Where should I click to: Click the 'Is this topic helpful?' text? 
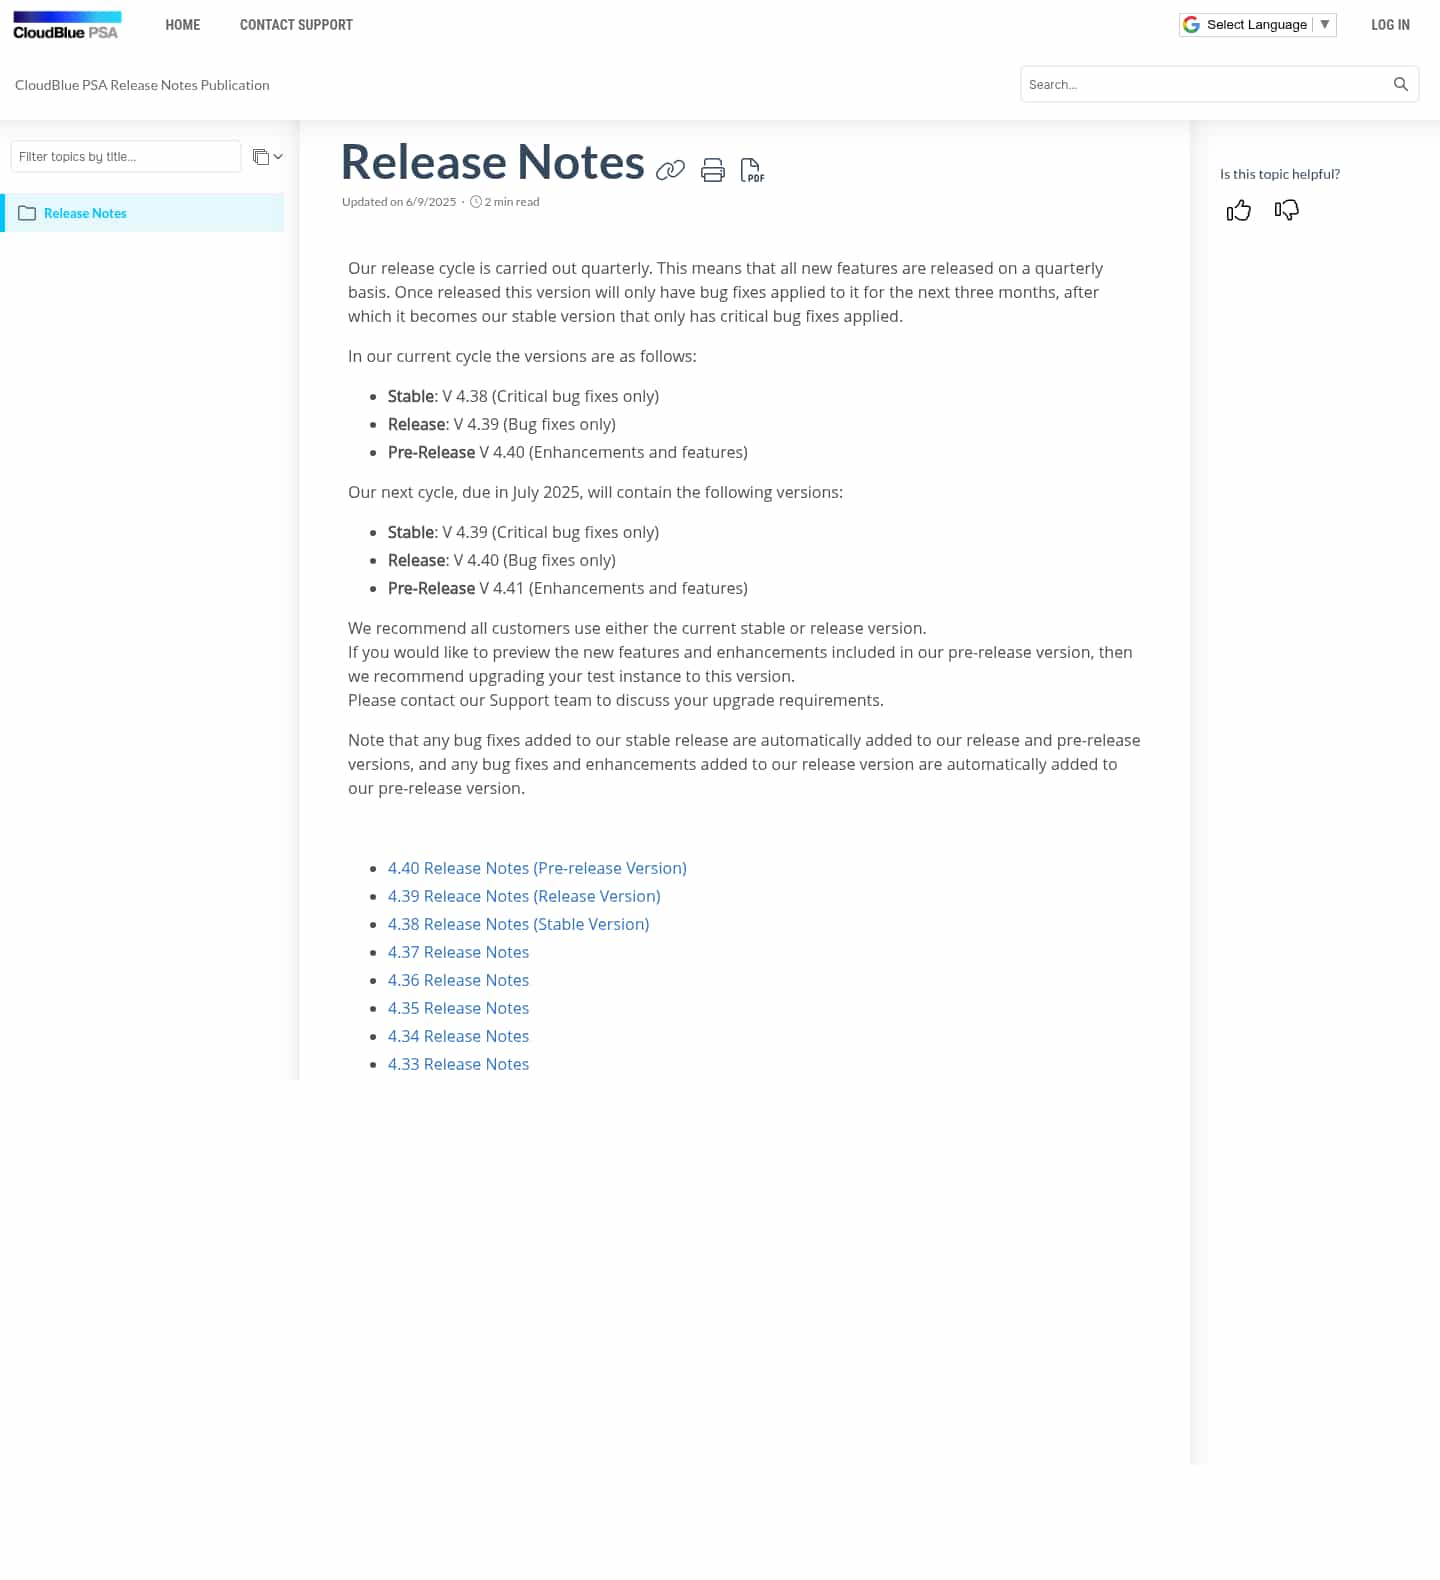1280,174
